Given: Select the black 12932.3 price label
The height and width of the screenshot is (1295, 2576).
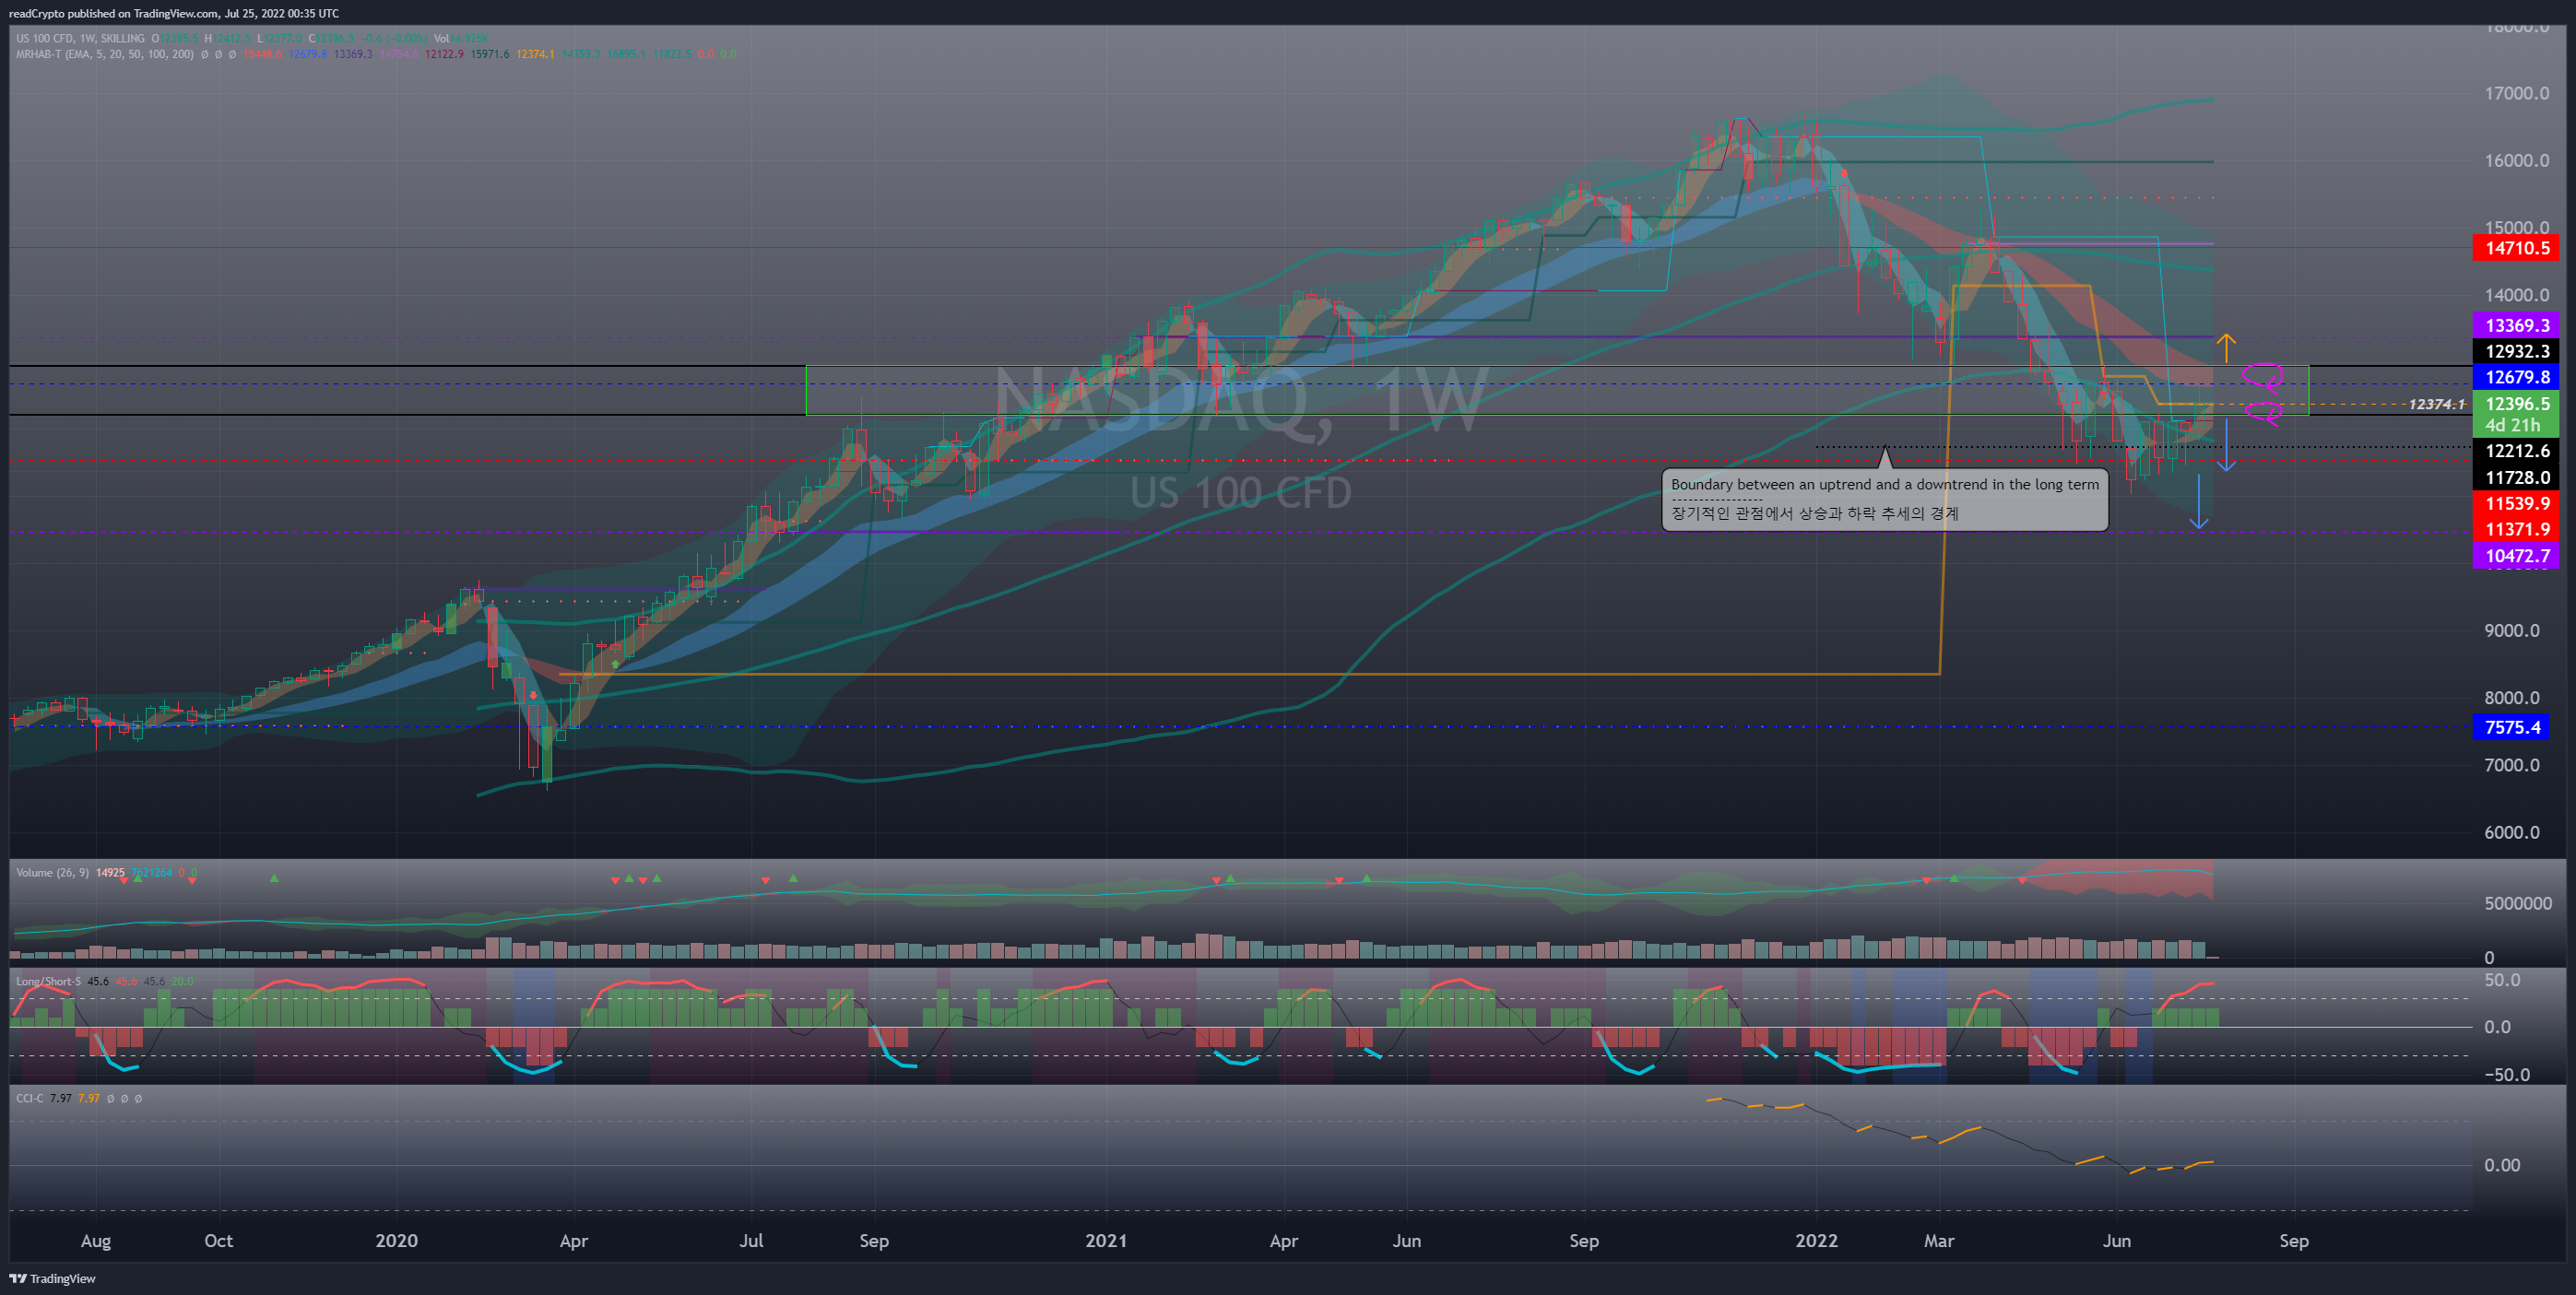Looking at the screenshot, I should 2516,351.
